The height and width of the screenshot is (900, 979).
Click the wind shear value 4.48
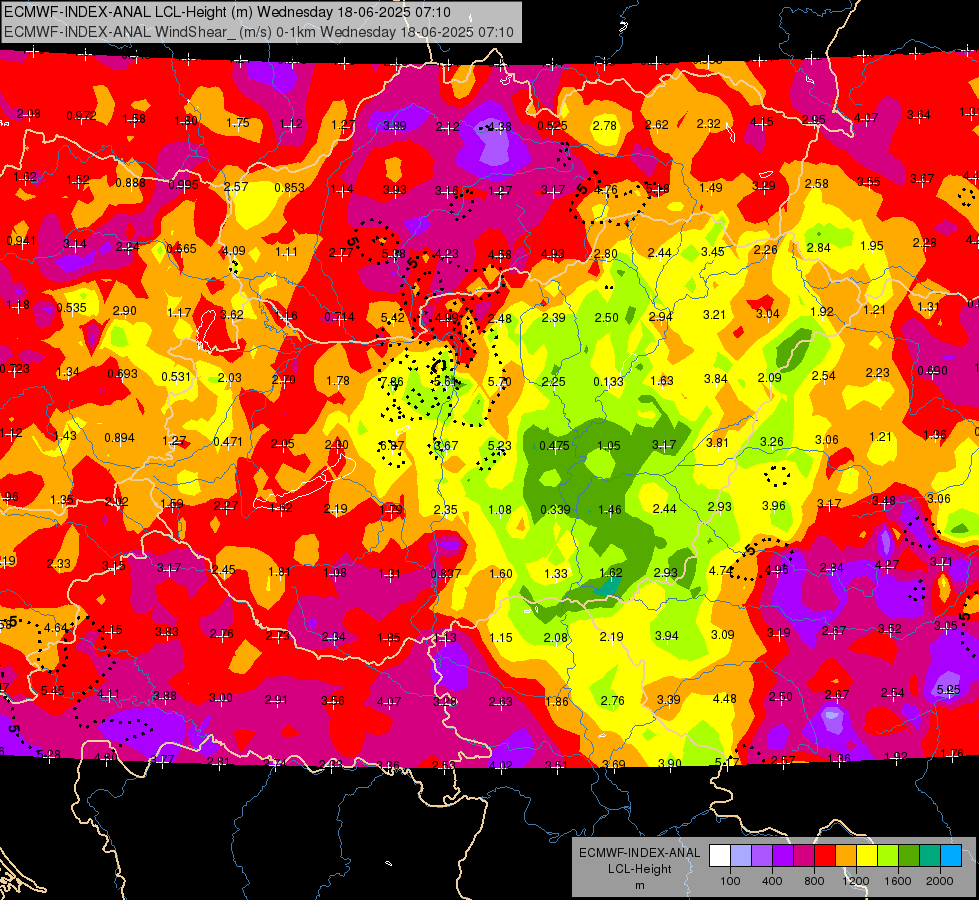724,698
